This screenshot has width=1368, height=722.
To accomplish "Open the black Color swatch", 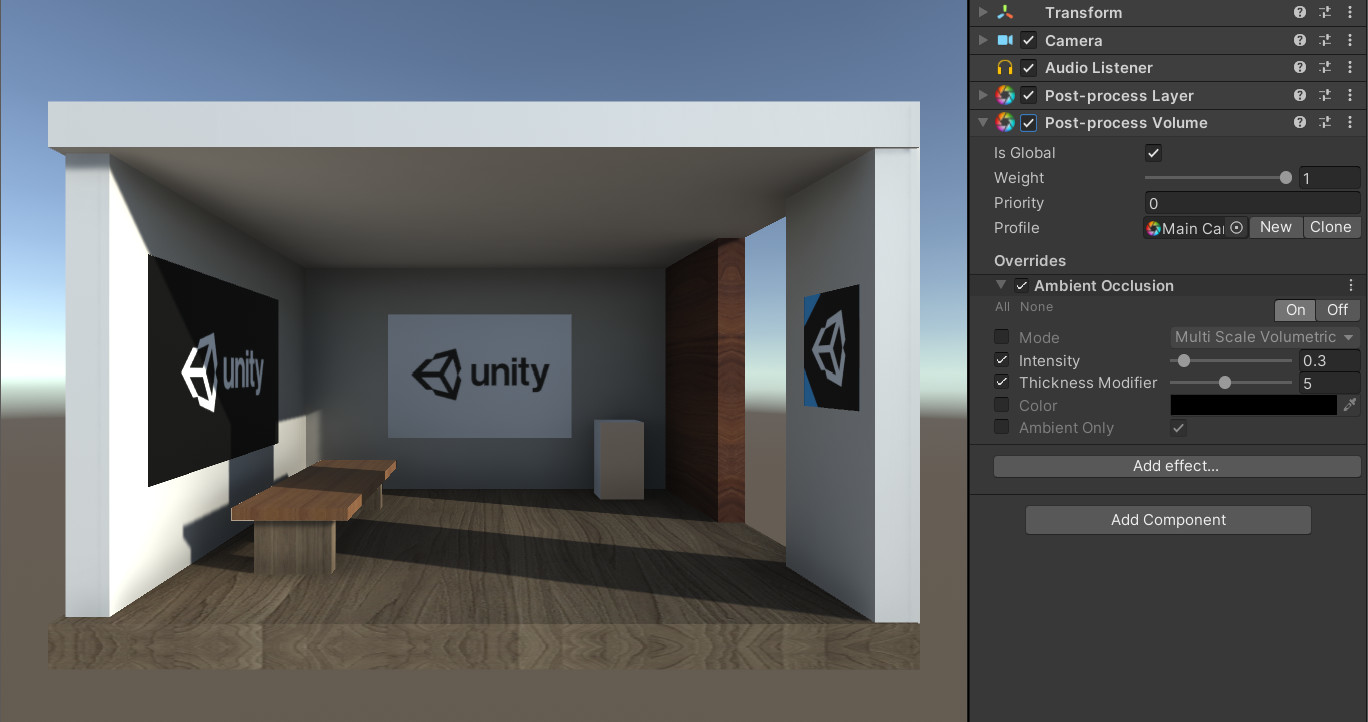I will point(1254,405).
